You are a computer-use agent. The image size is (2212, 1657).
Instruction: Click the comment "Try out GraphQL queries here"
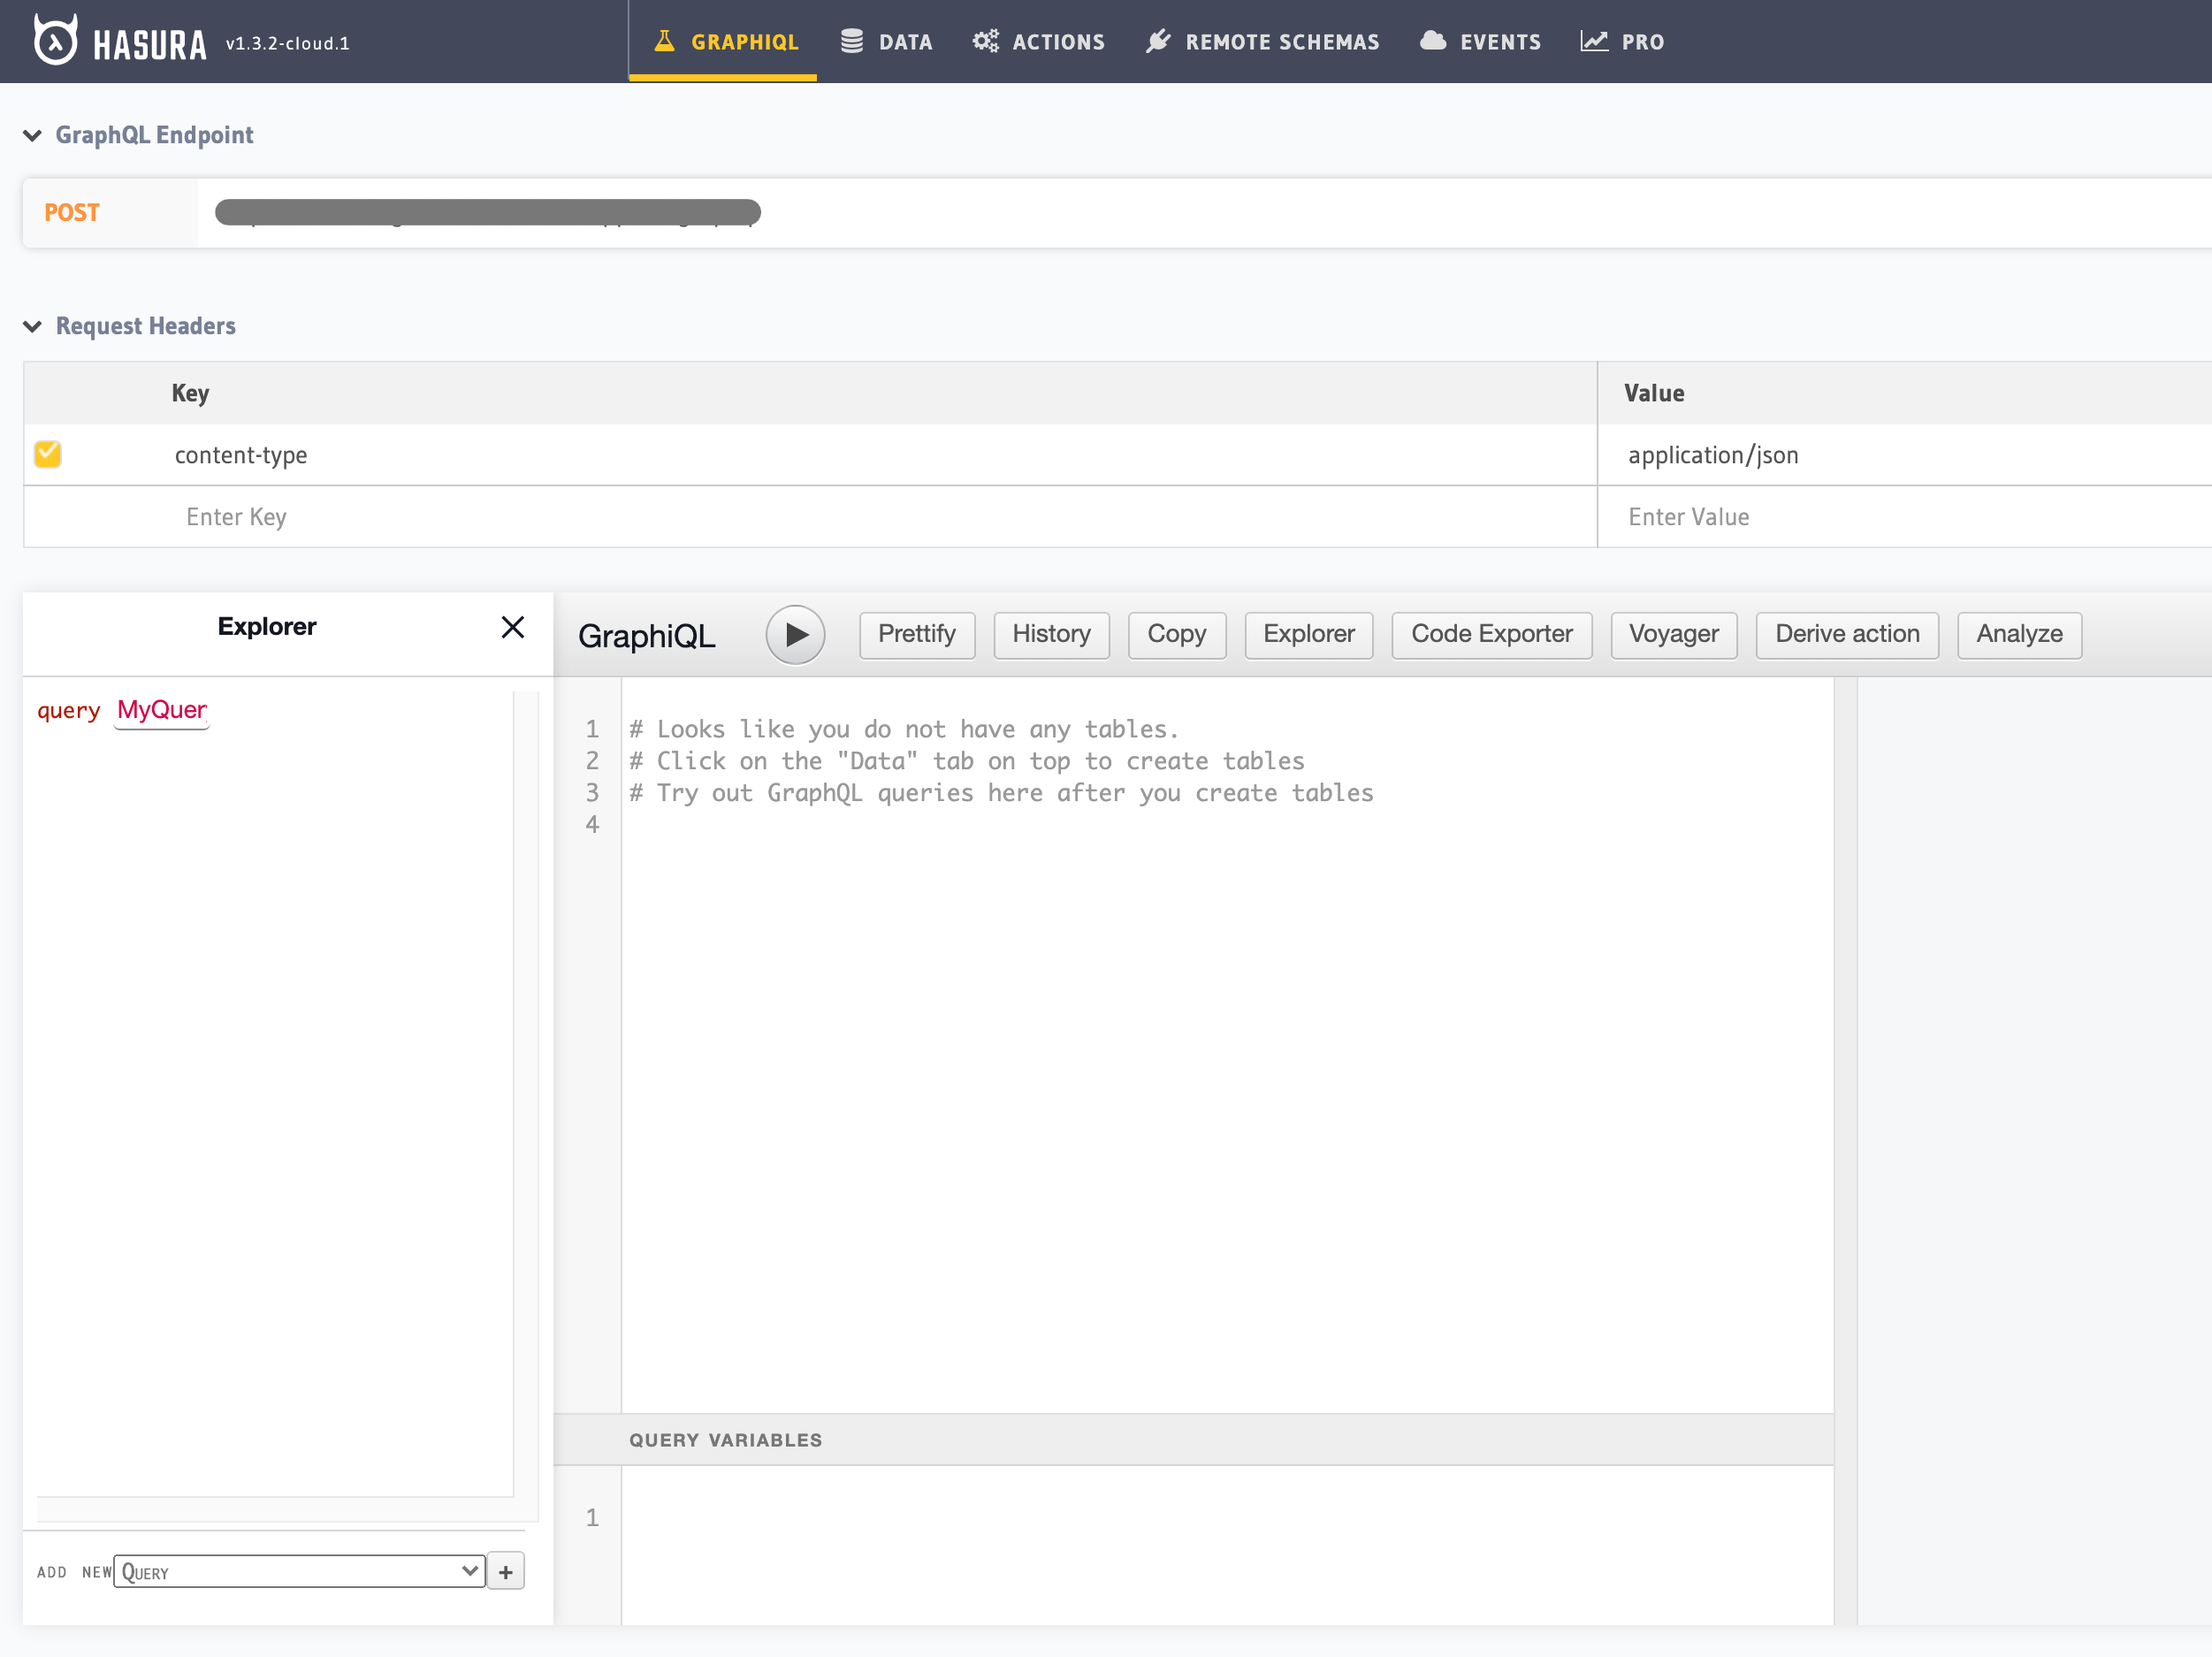tap(1001, 793)
